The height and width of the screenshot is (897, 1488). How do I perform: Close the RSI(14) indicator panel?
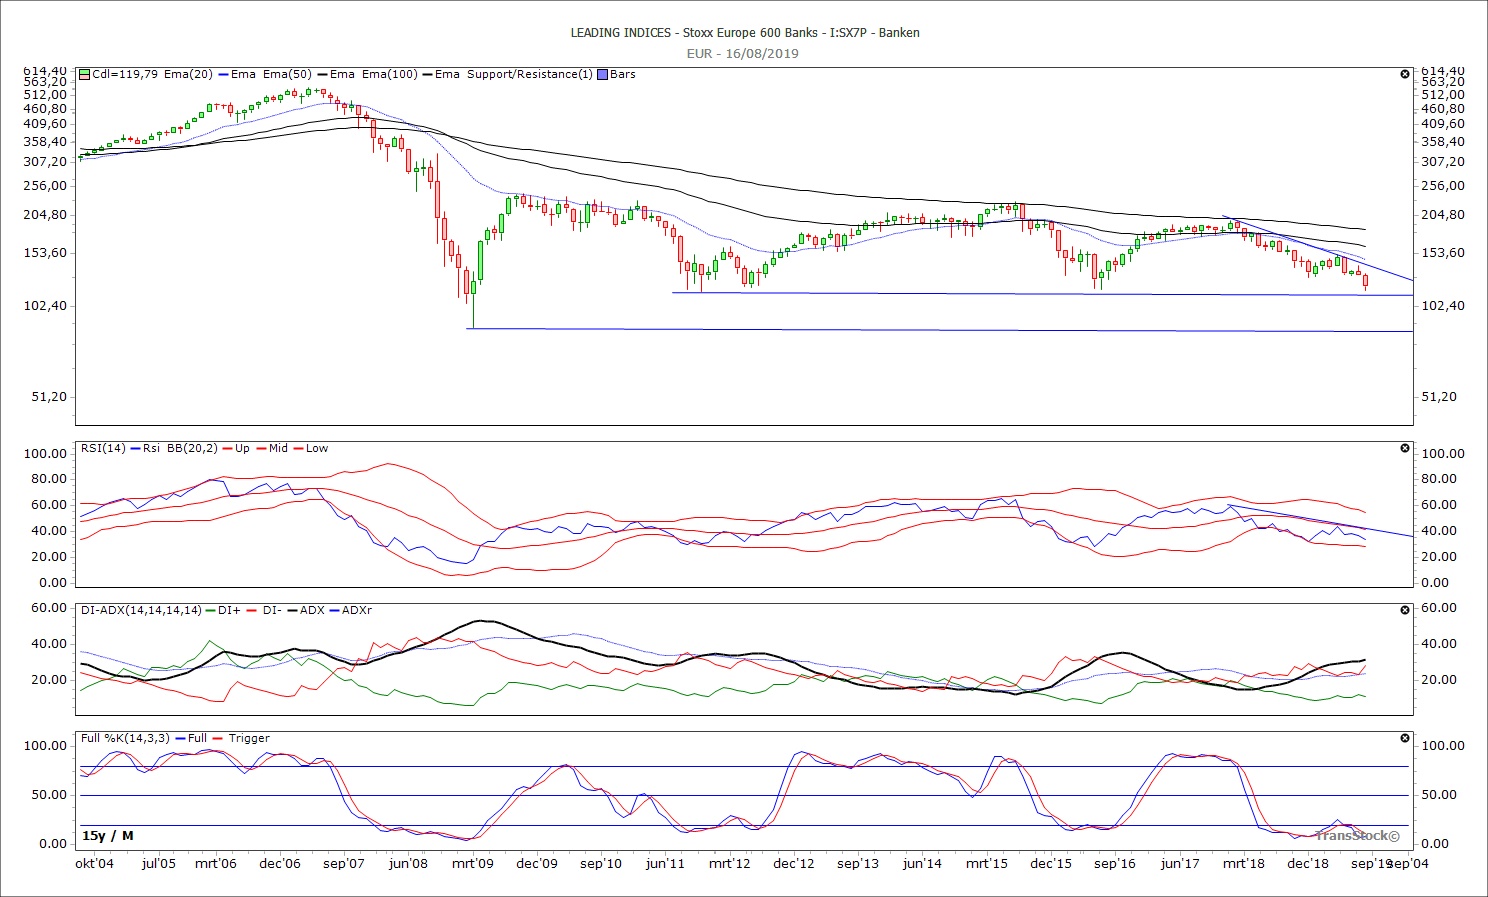pyautogui.click(x=1405, y=448)
